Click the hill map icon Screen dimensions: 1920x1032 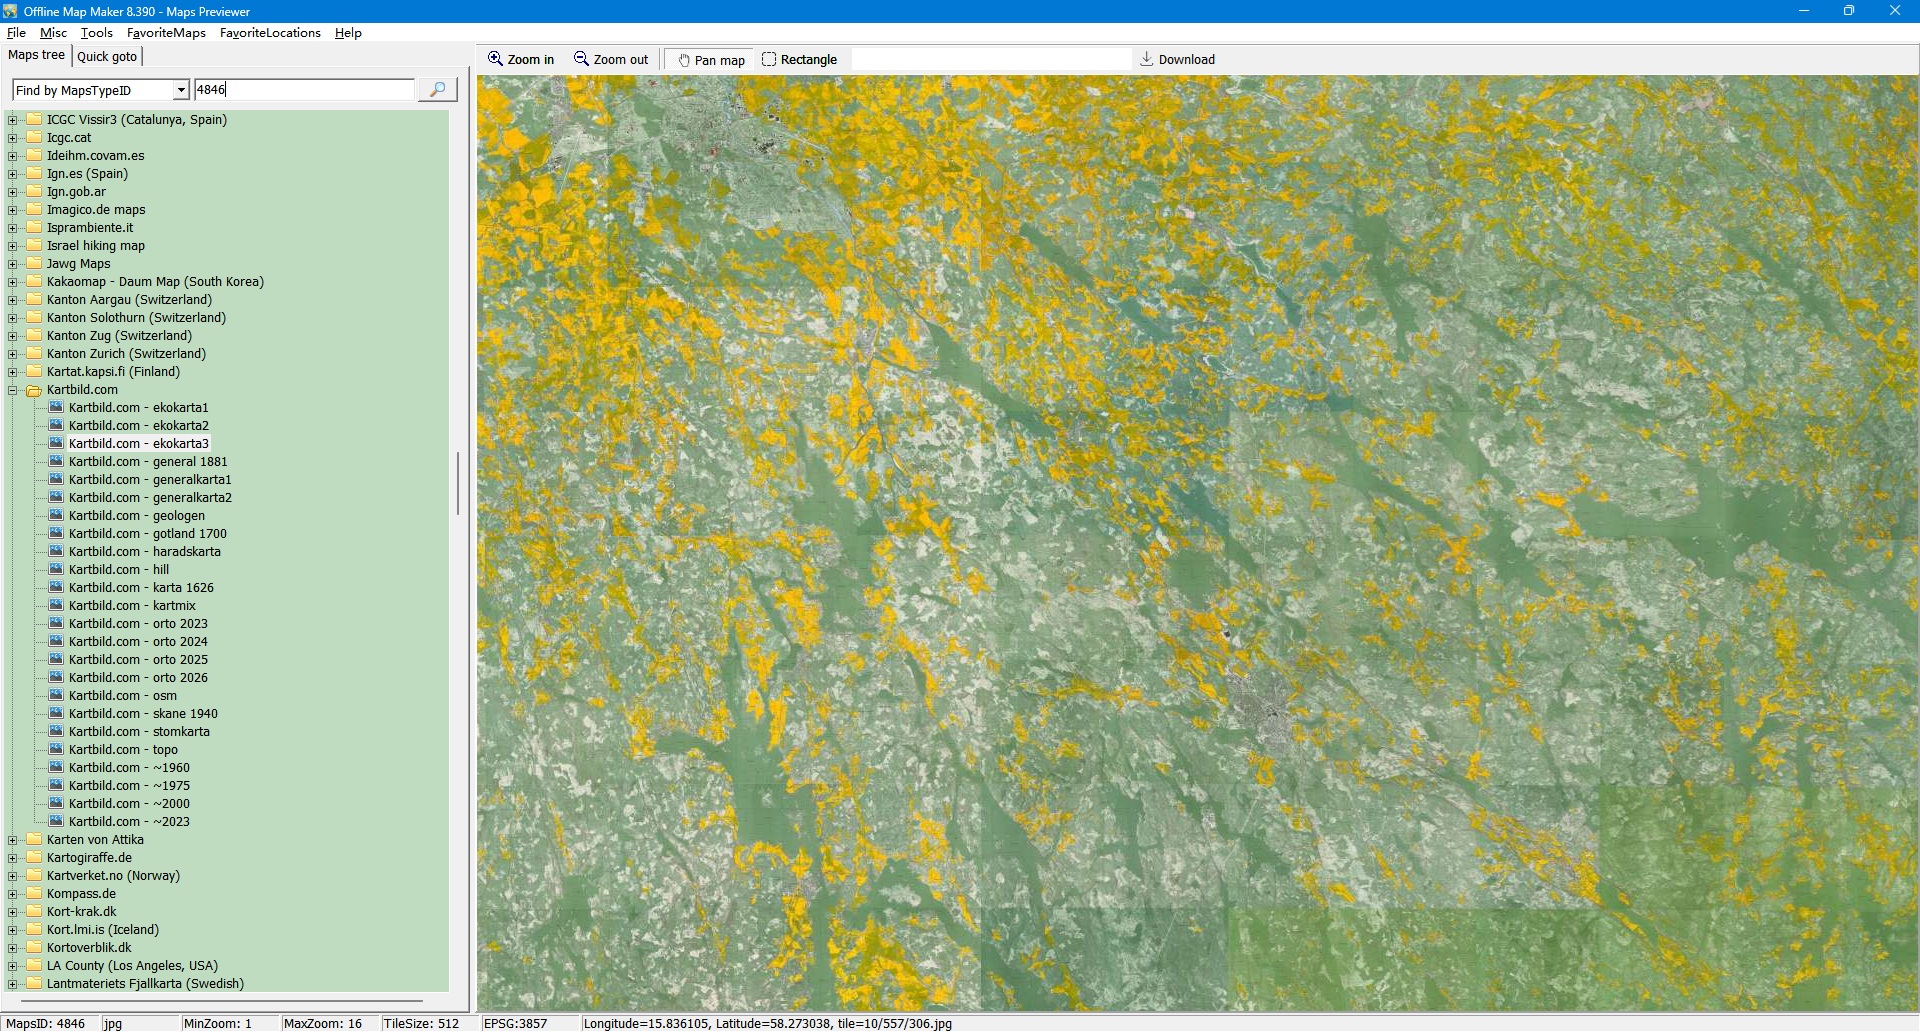[x=57, y=570]
